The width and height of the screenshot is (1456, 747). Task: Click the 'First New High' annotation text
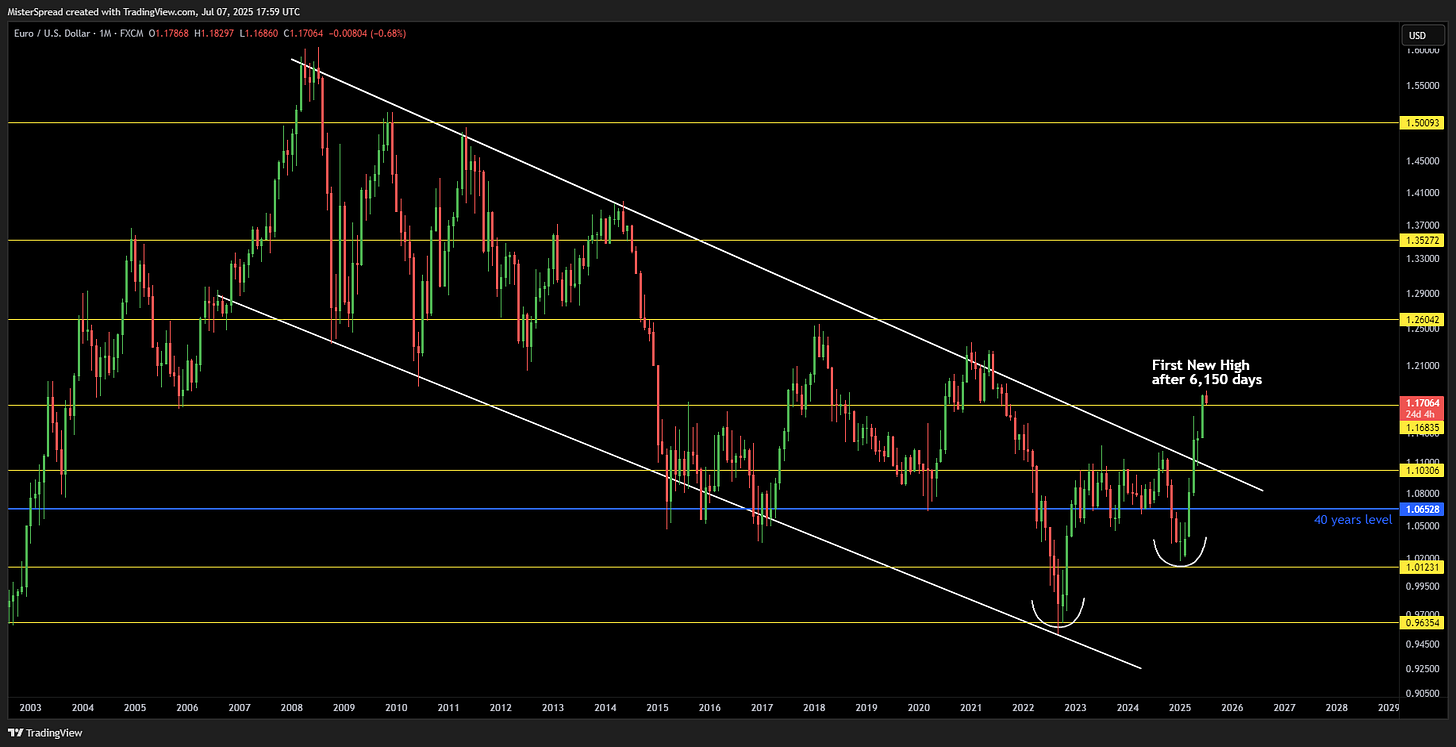coord(1200,365)
